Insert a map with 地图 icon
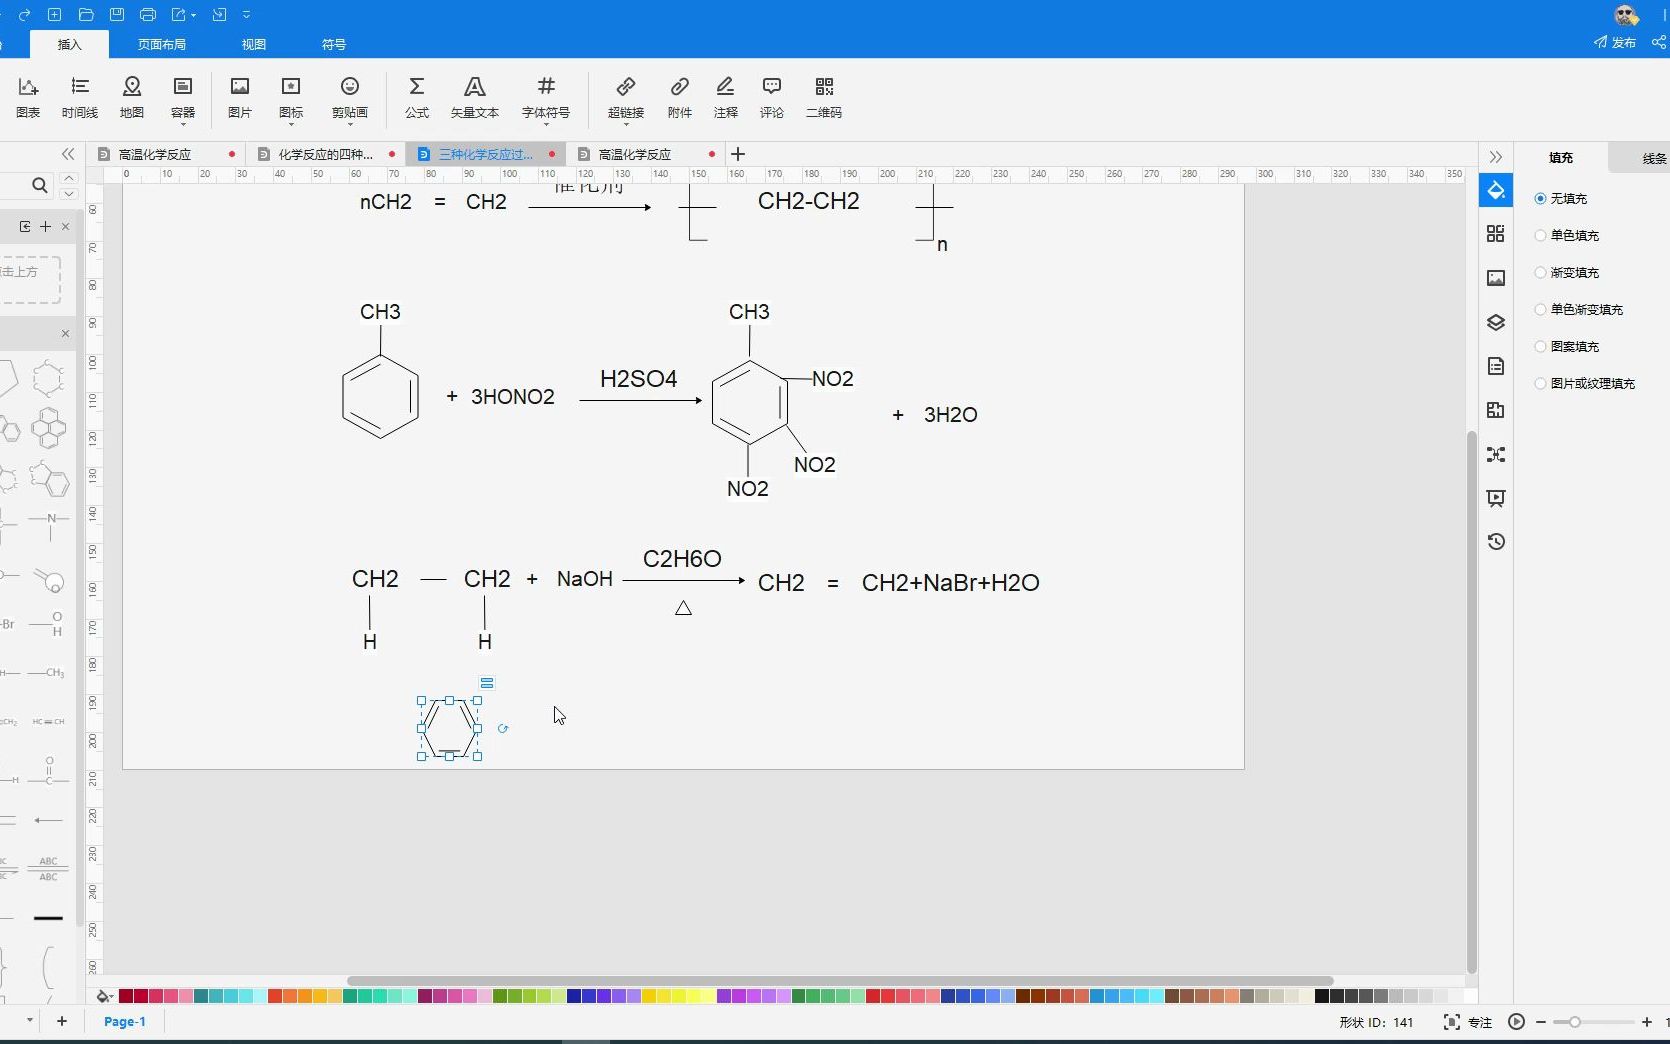This screenshot has width=1670, height=1044. click(132, 98)
